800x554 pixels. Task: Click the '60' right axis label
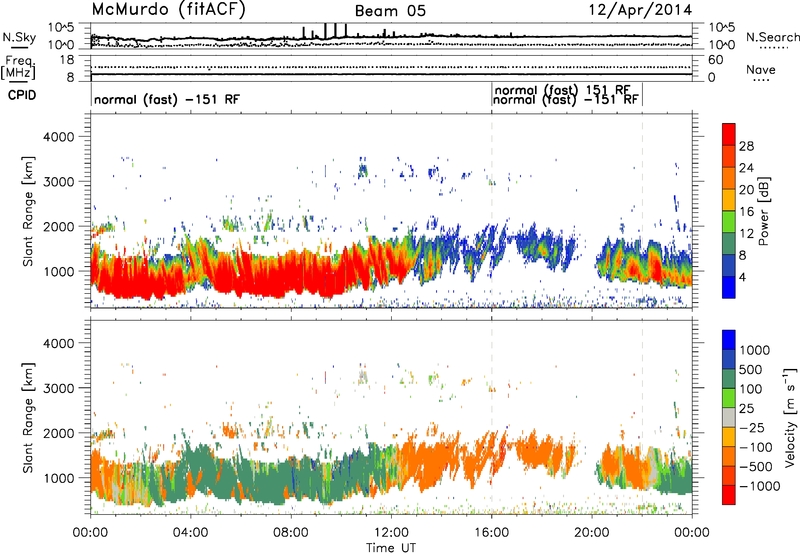coord(715,60)
